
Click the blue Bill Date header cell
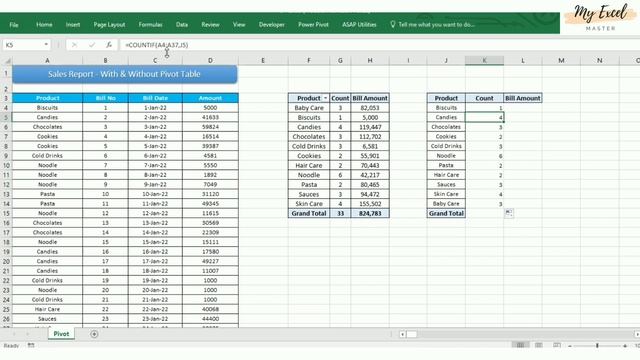point(155,98)
